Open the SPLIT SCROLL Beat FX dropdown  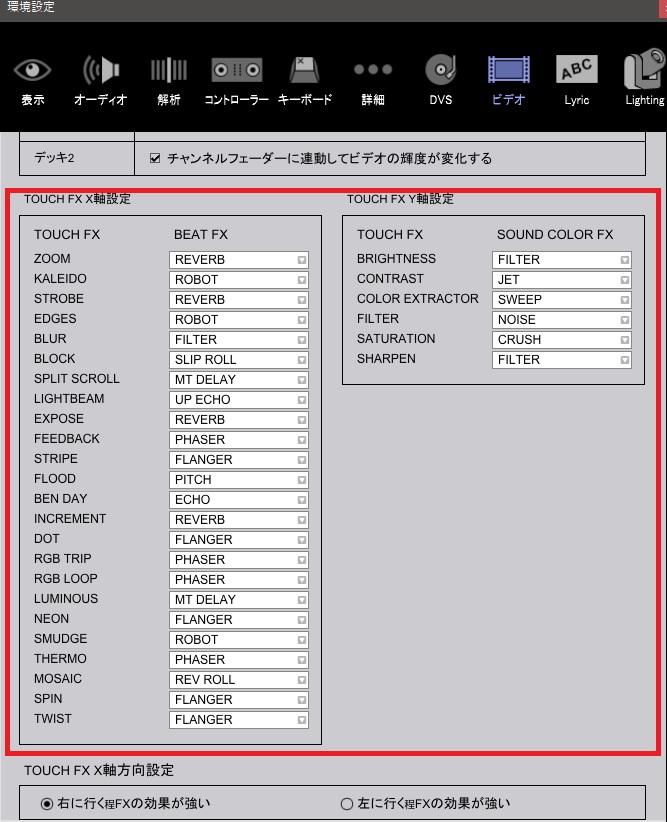(239, 379)
